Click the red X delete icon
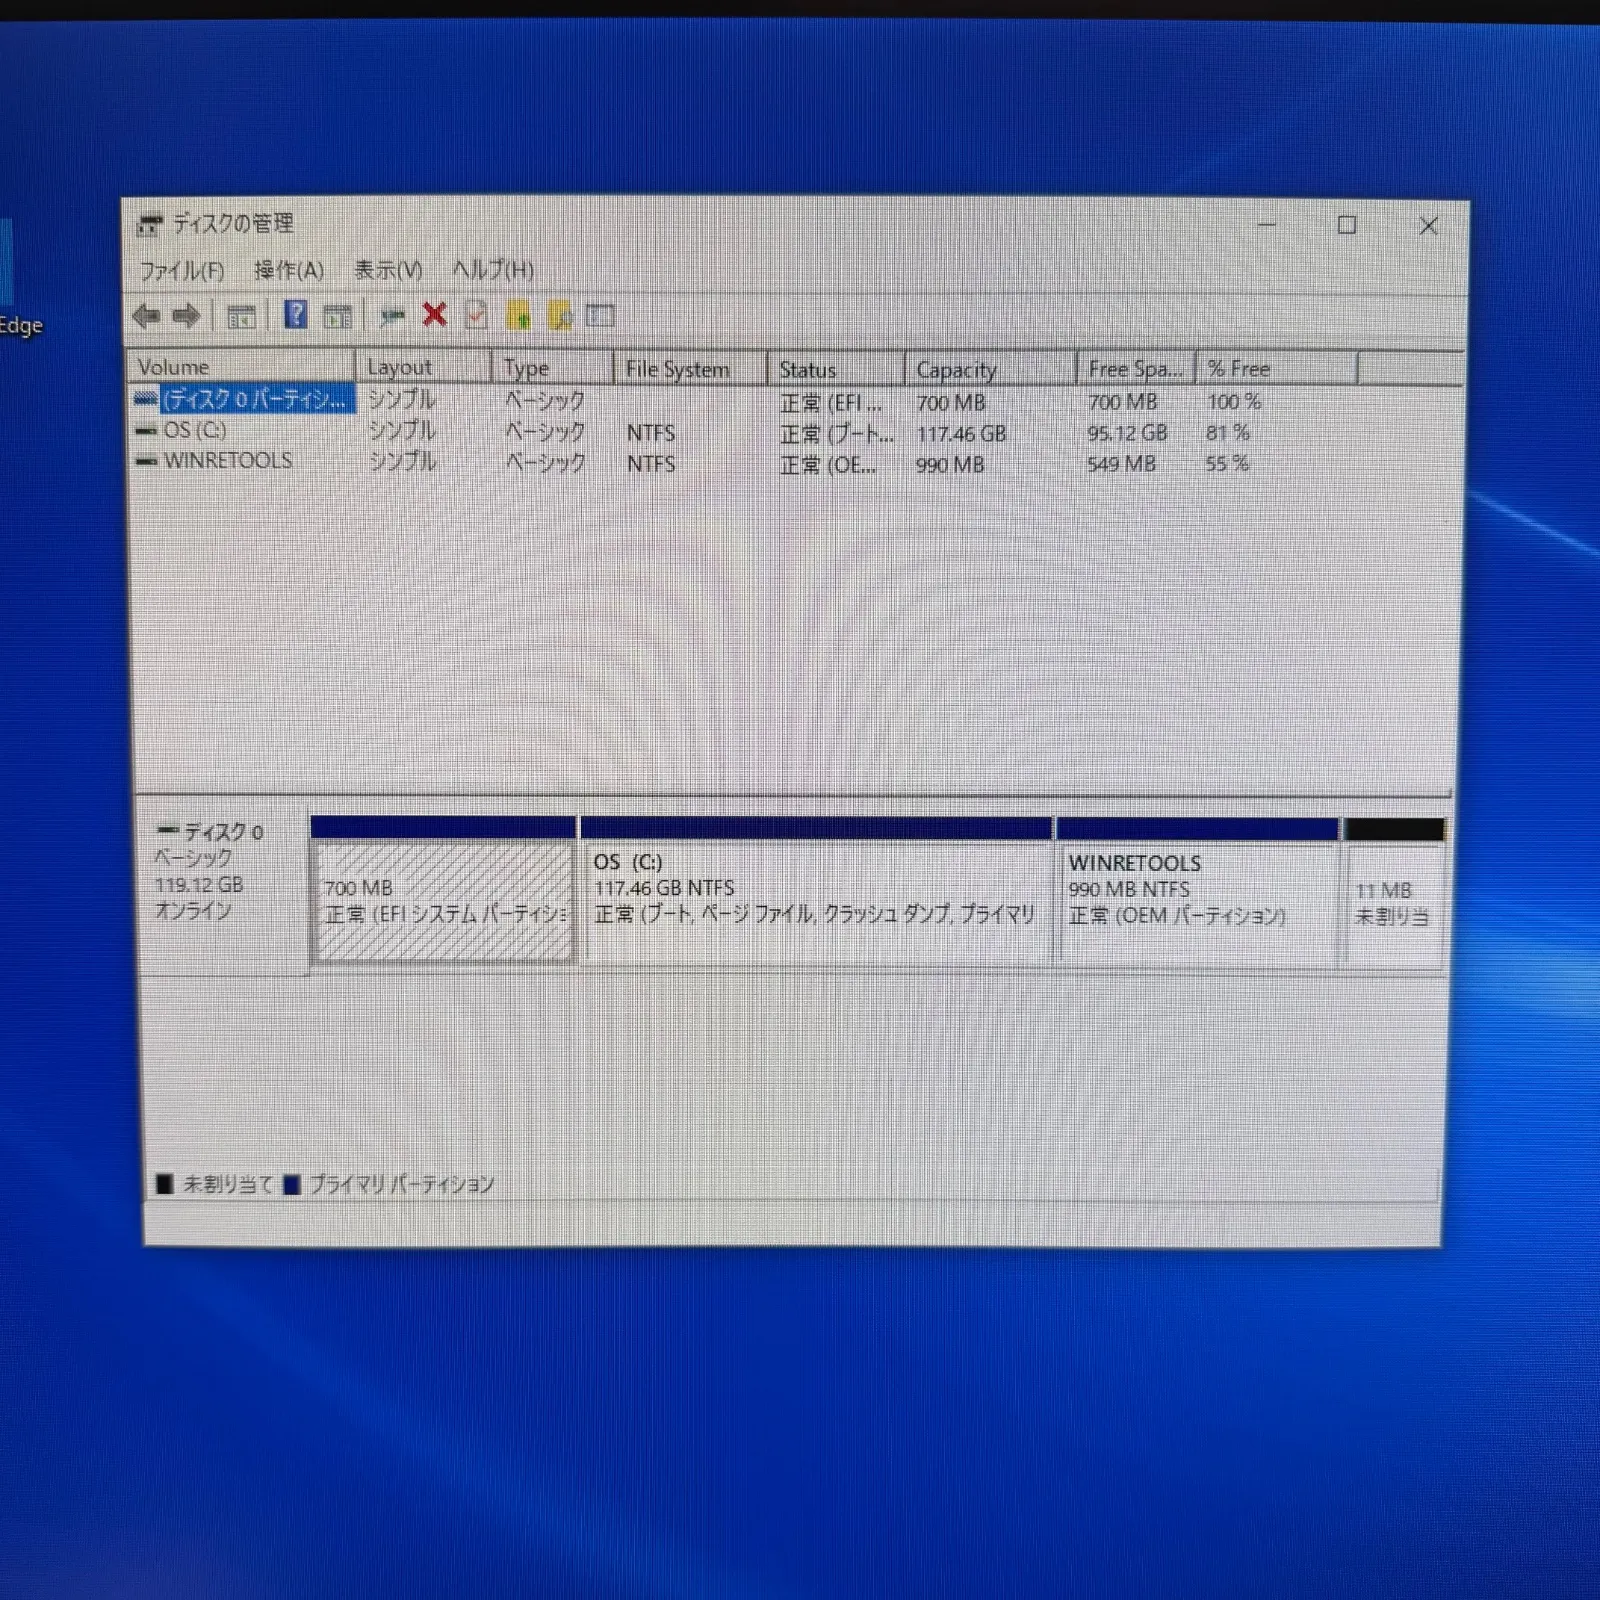1600x1600 pixels. pyautogui.click(x=434, y=315)
